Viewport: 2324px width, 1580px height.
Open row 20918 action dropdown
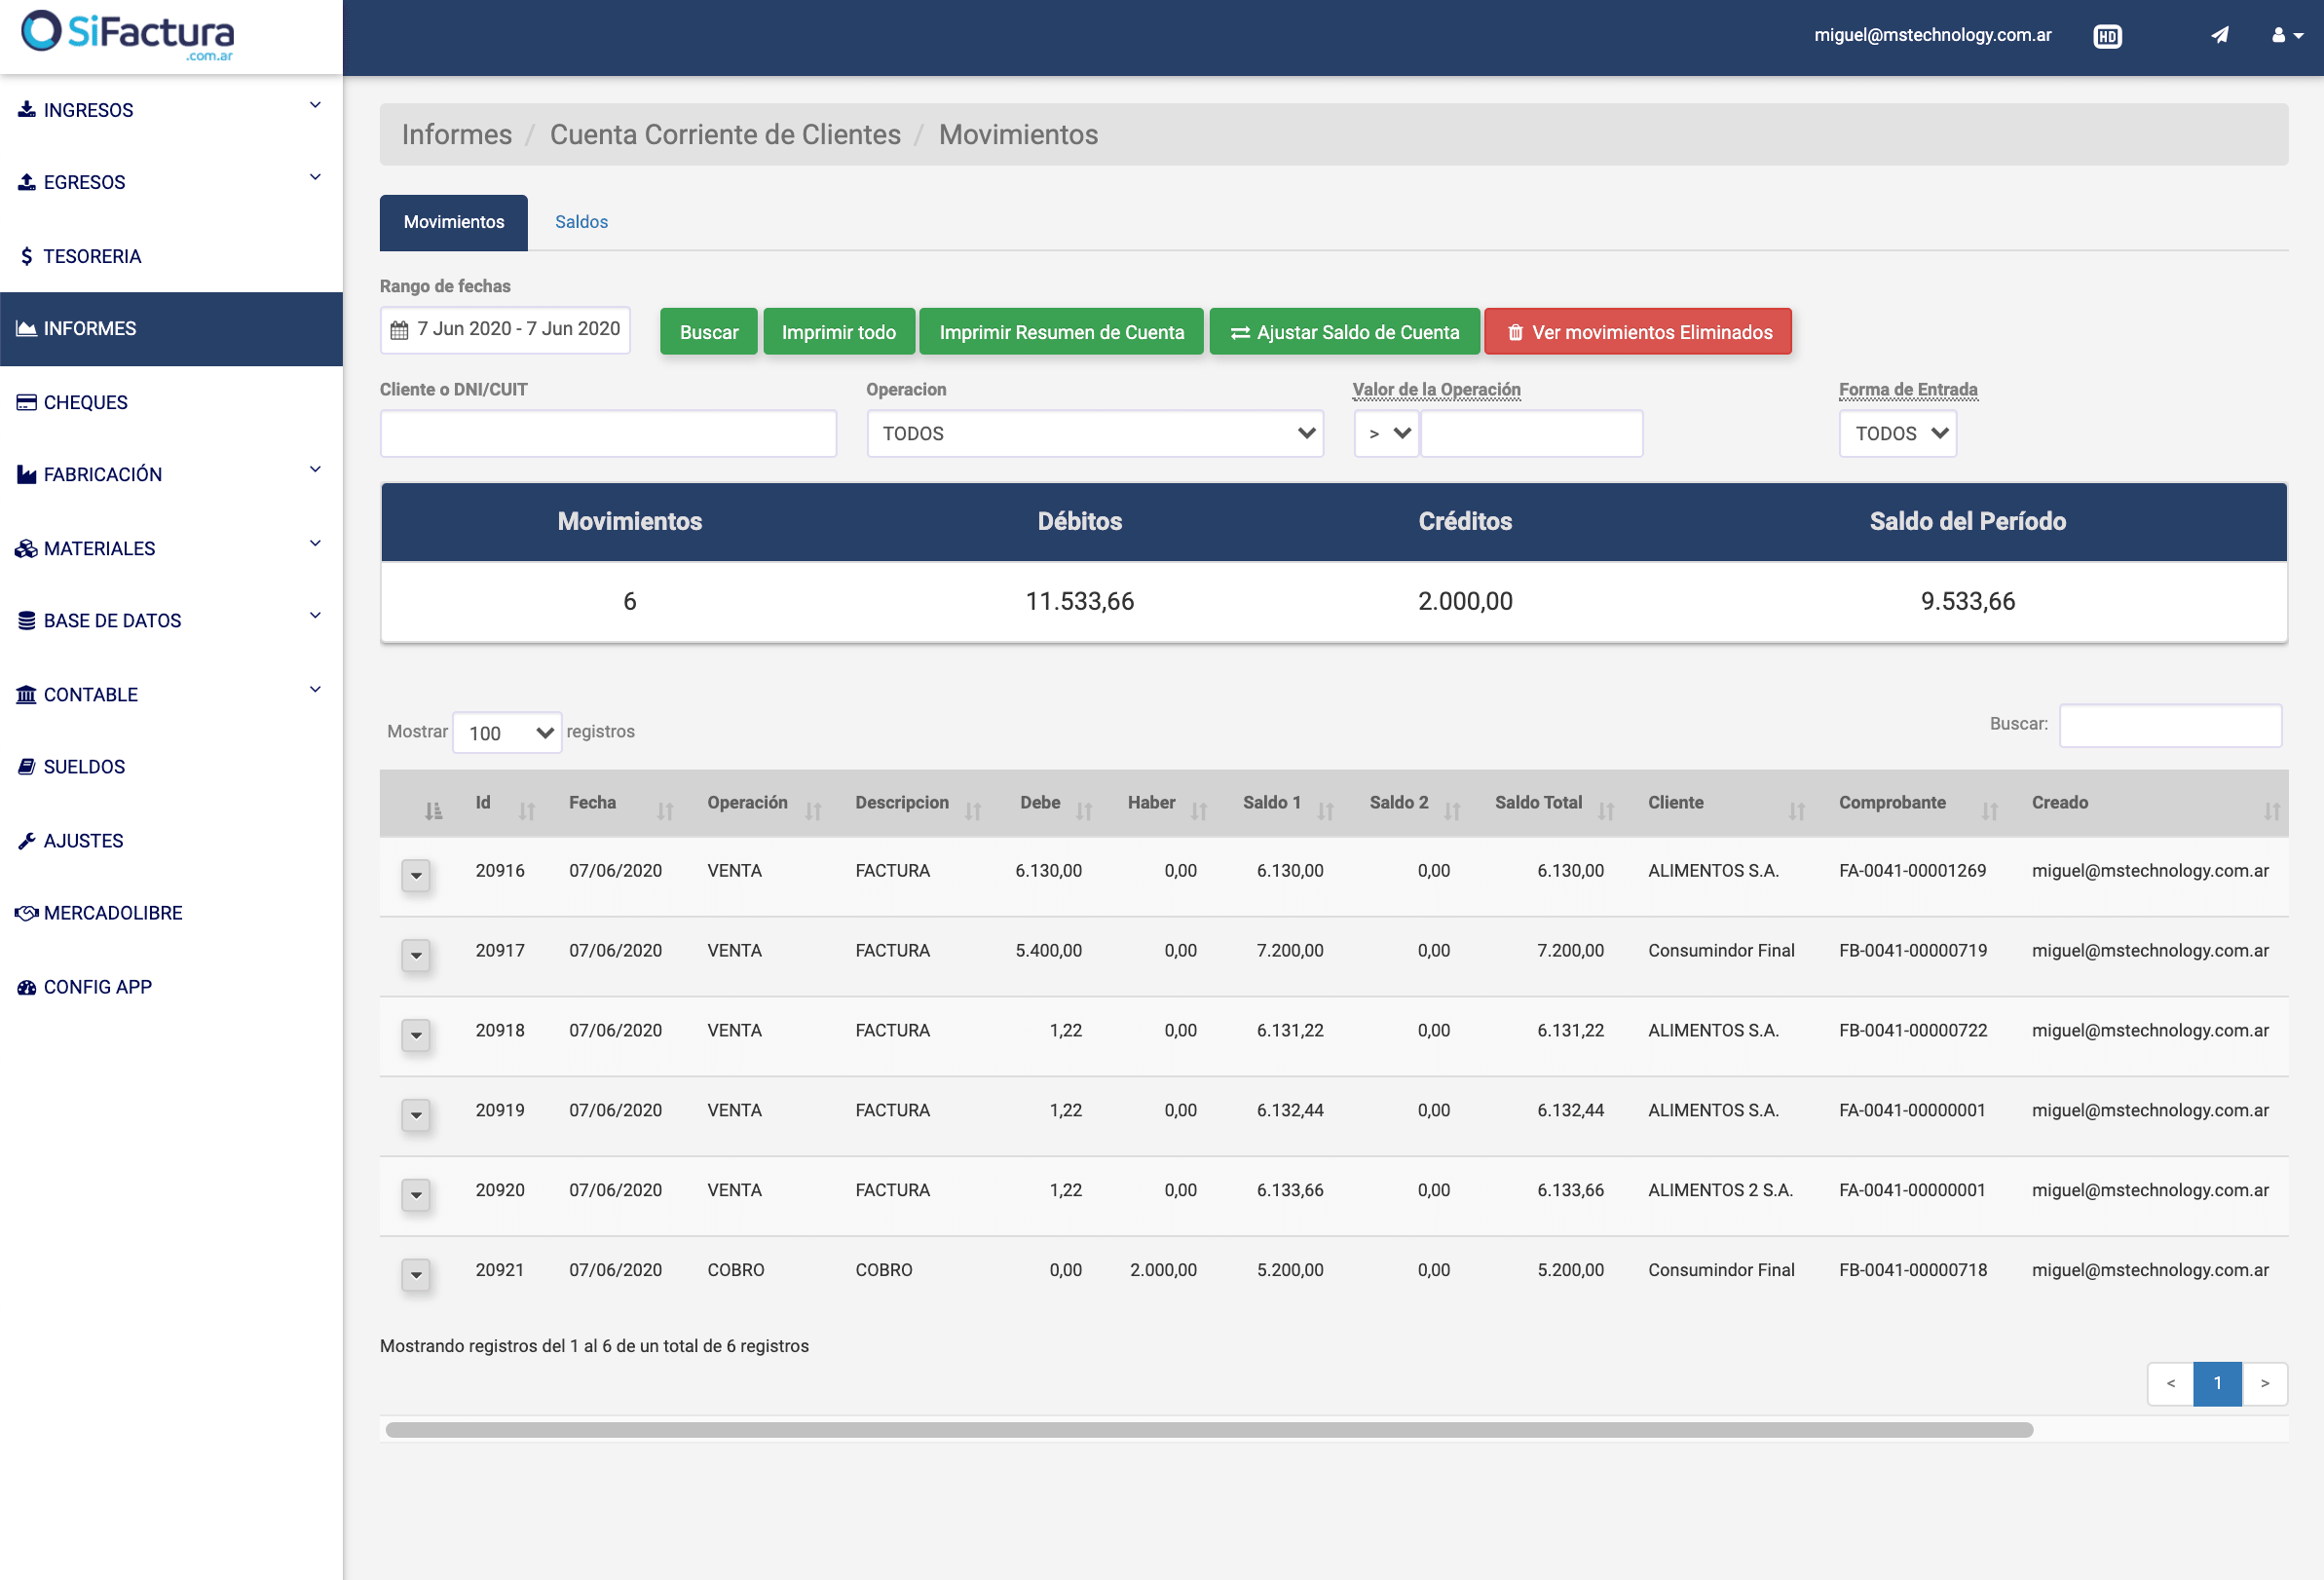416,1035
